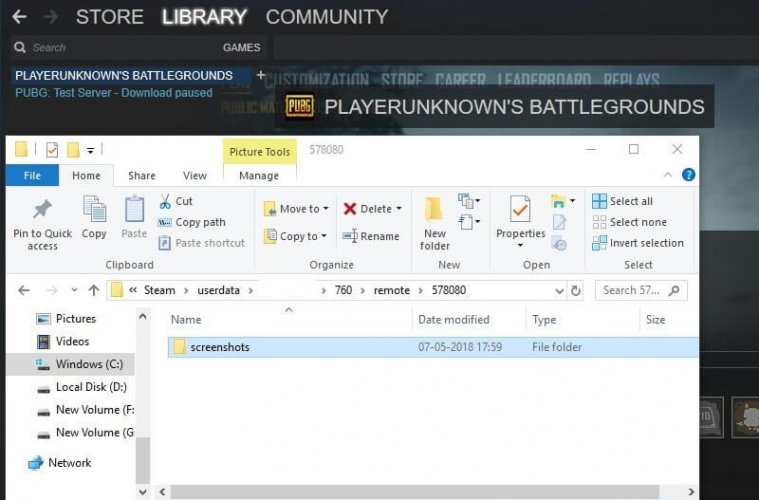Click remote in the address path
Viewport: 759px width, 500px height.
coord(392,290)
